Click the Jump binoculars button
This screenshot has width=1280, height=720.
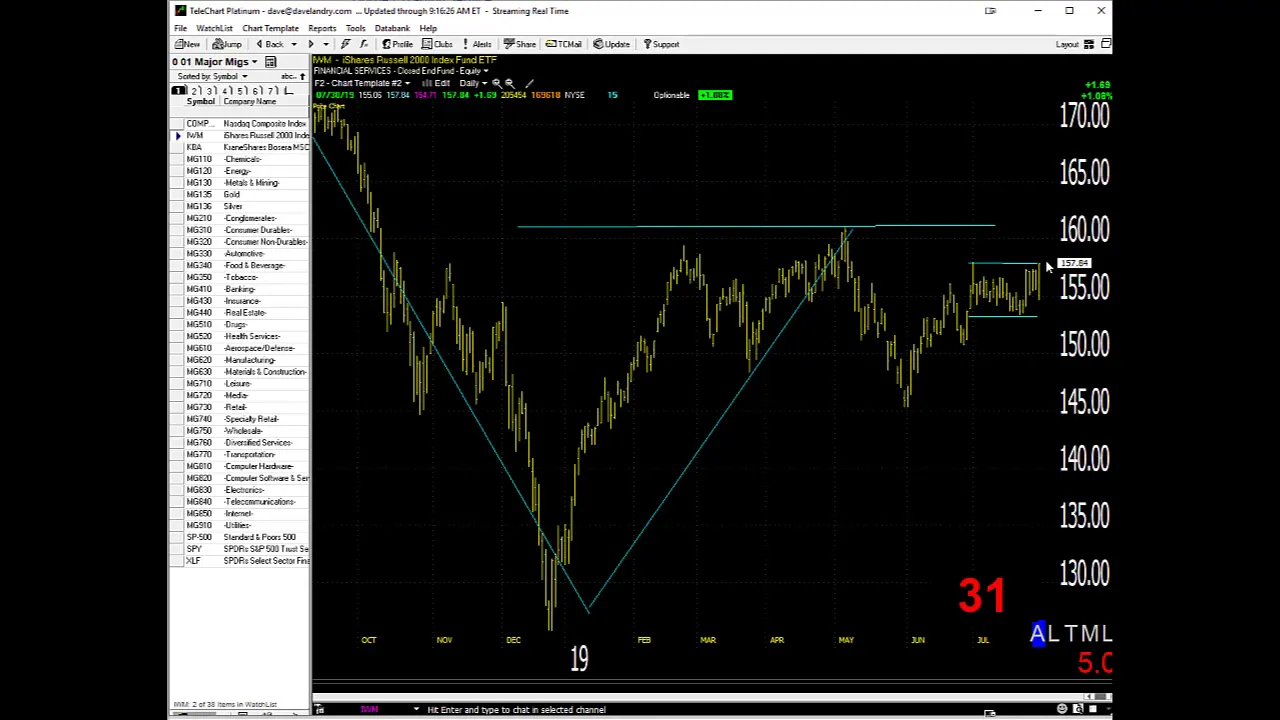pyautogui.click(x=228, y=44)
